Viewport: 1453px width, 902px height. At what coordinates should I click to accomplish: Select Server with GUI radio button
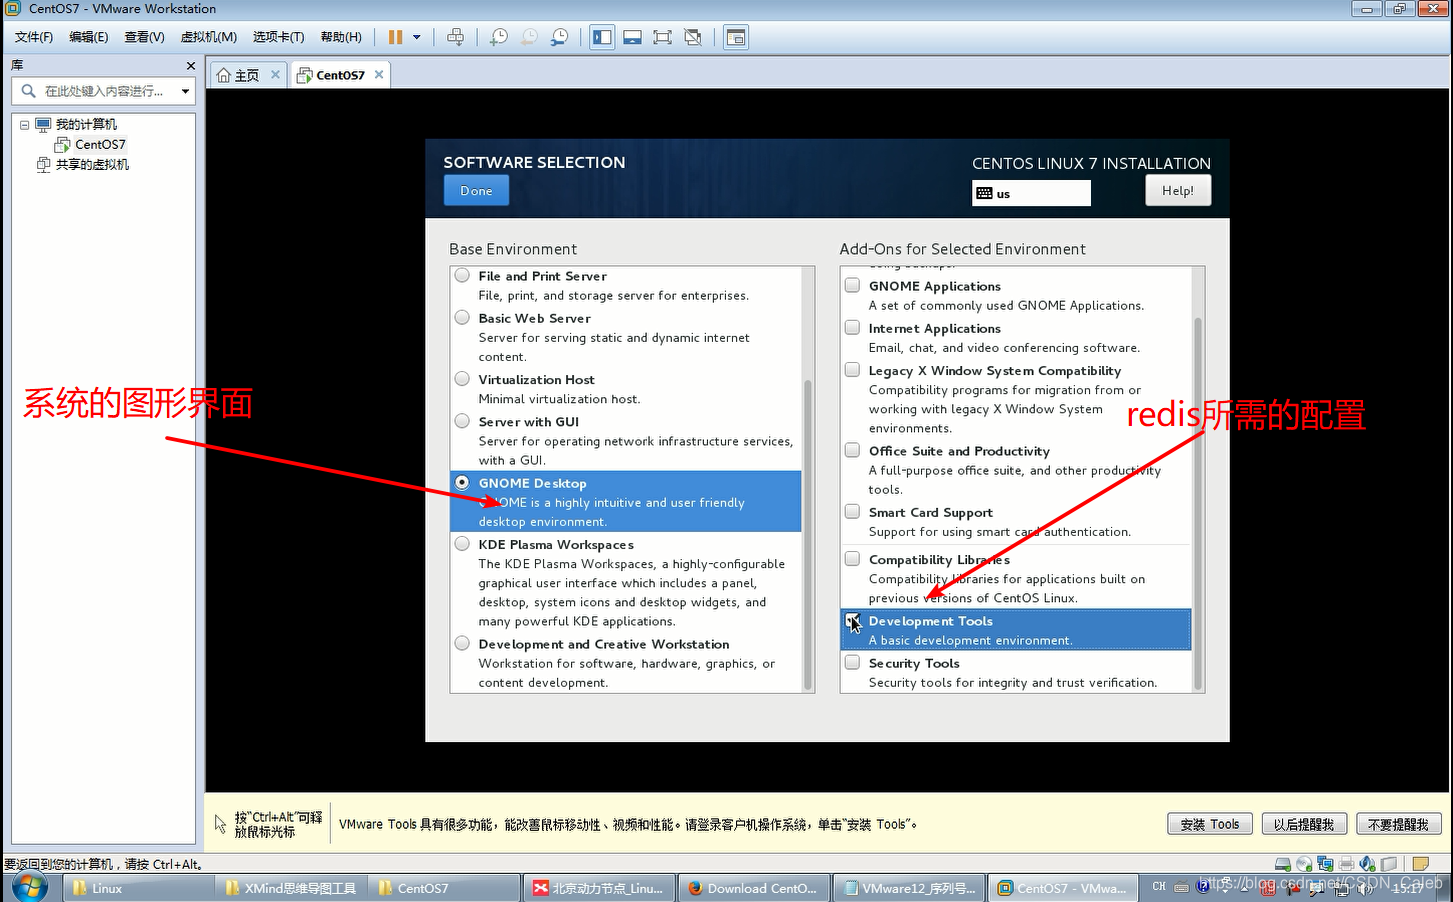point(462,421)
